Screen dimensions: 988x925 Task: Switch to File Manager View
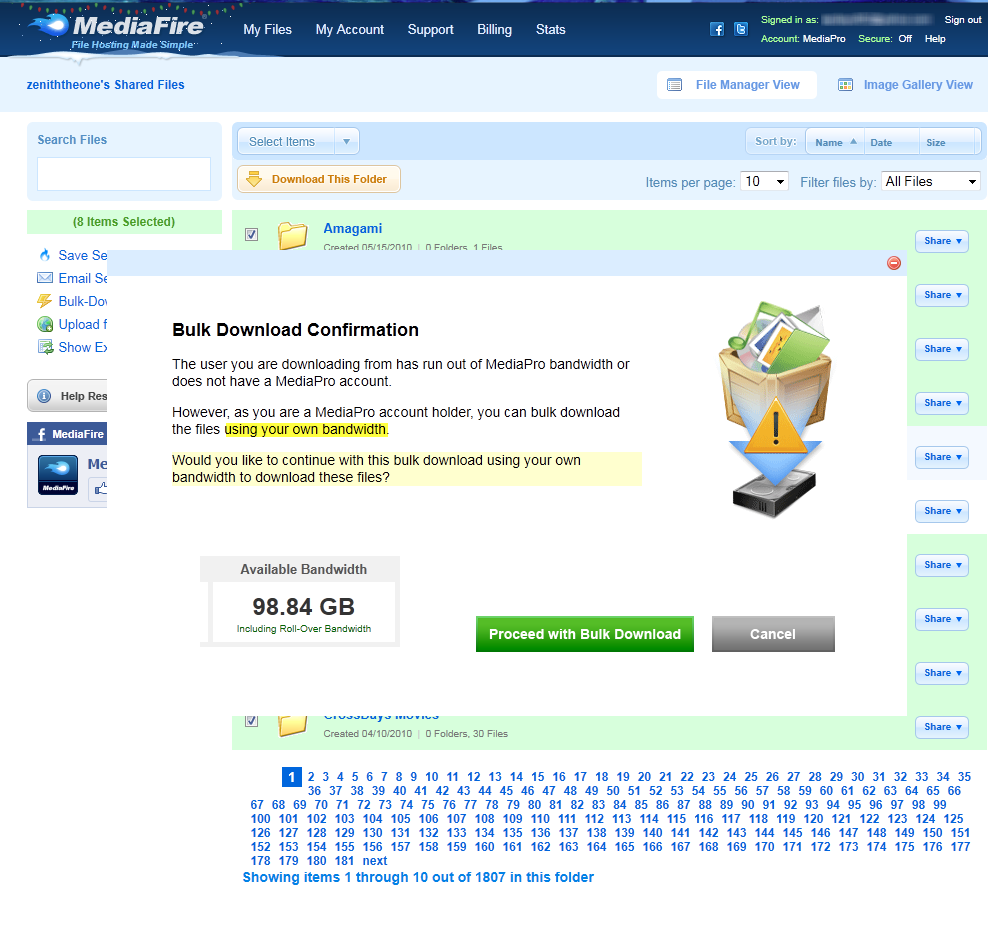click(737, 85)
